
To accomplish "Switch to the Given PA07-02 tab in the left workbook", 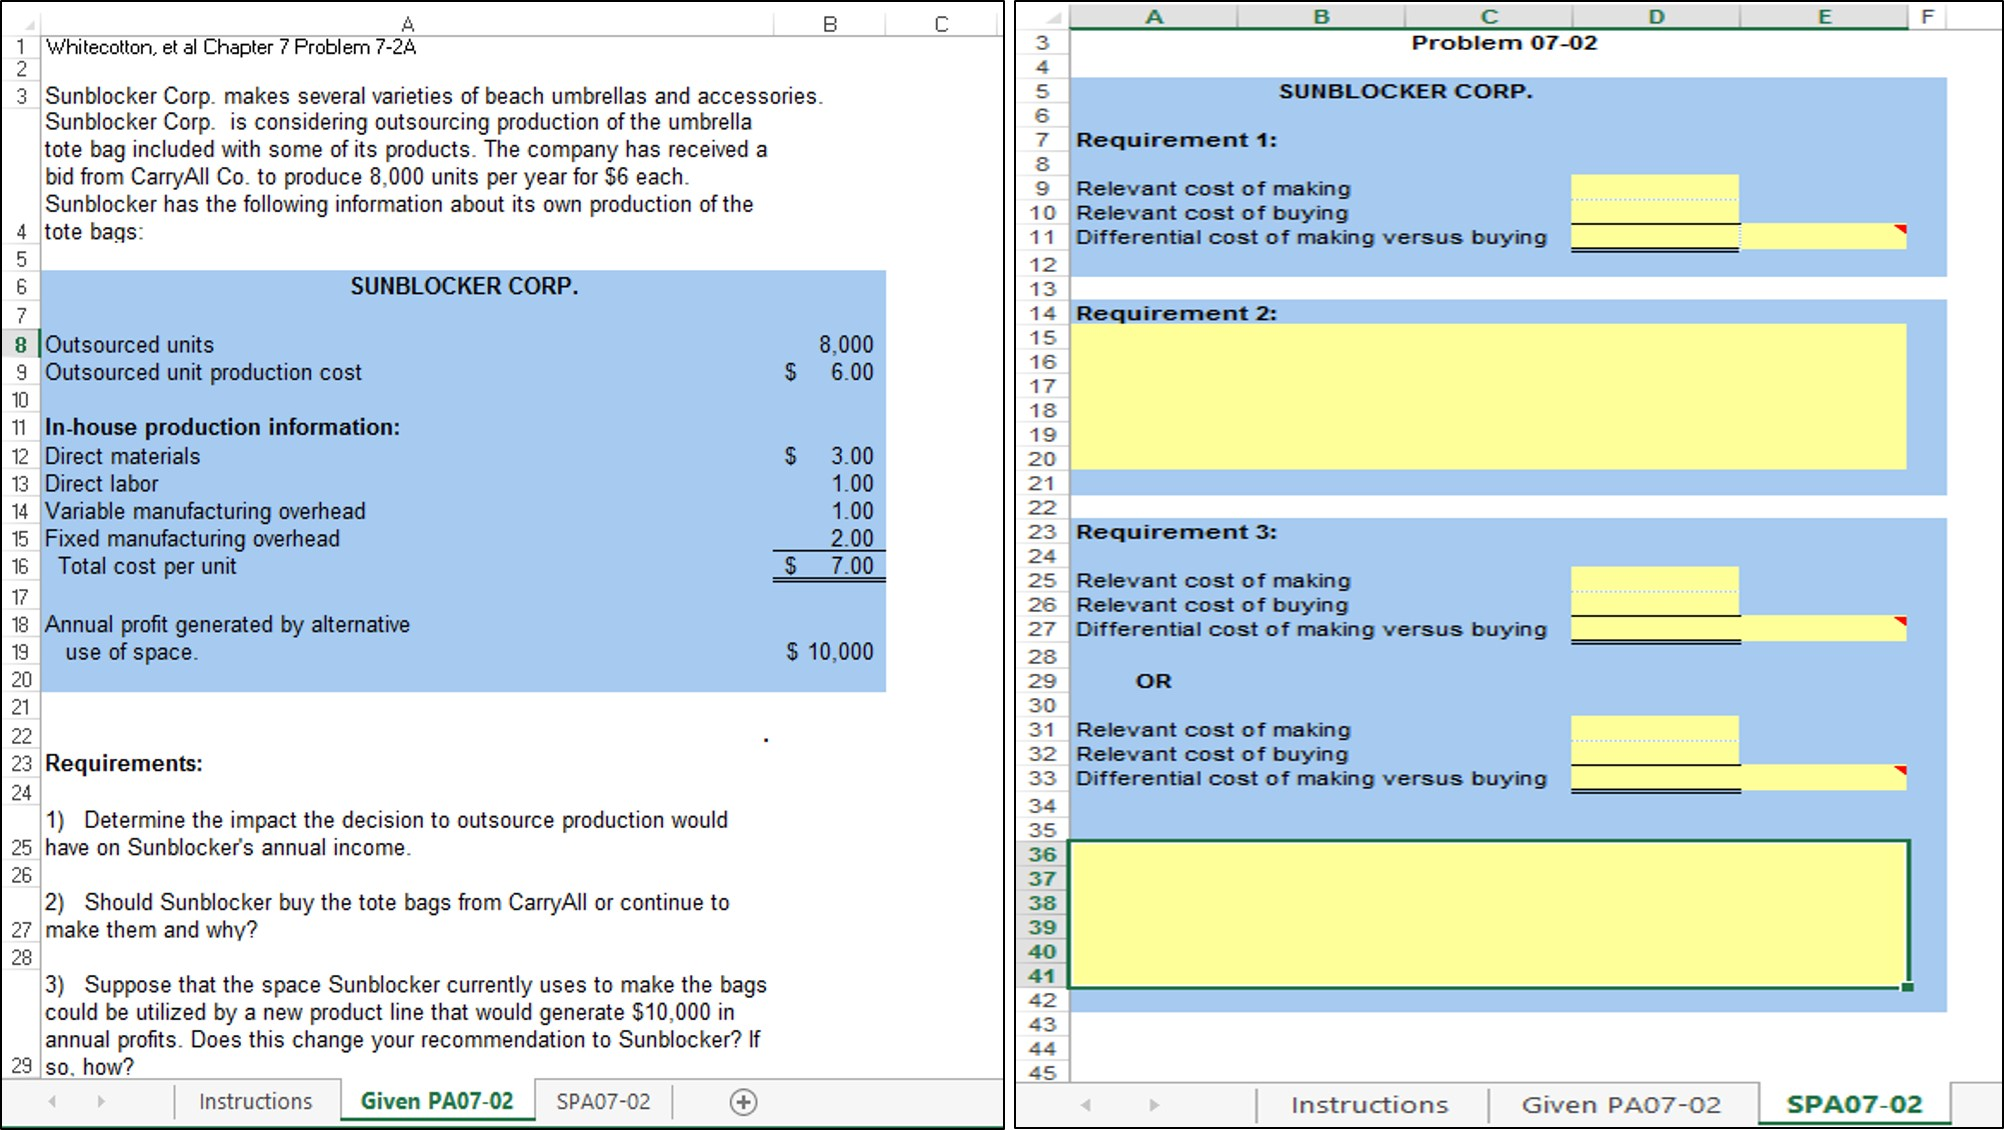I will (x=437, y=1101).
